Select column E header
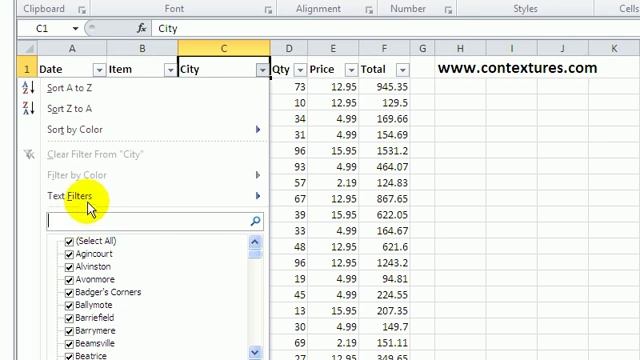640x360 pixels. (333, 49)
